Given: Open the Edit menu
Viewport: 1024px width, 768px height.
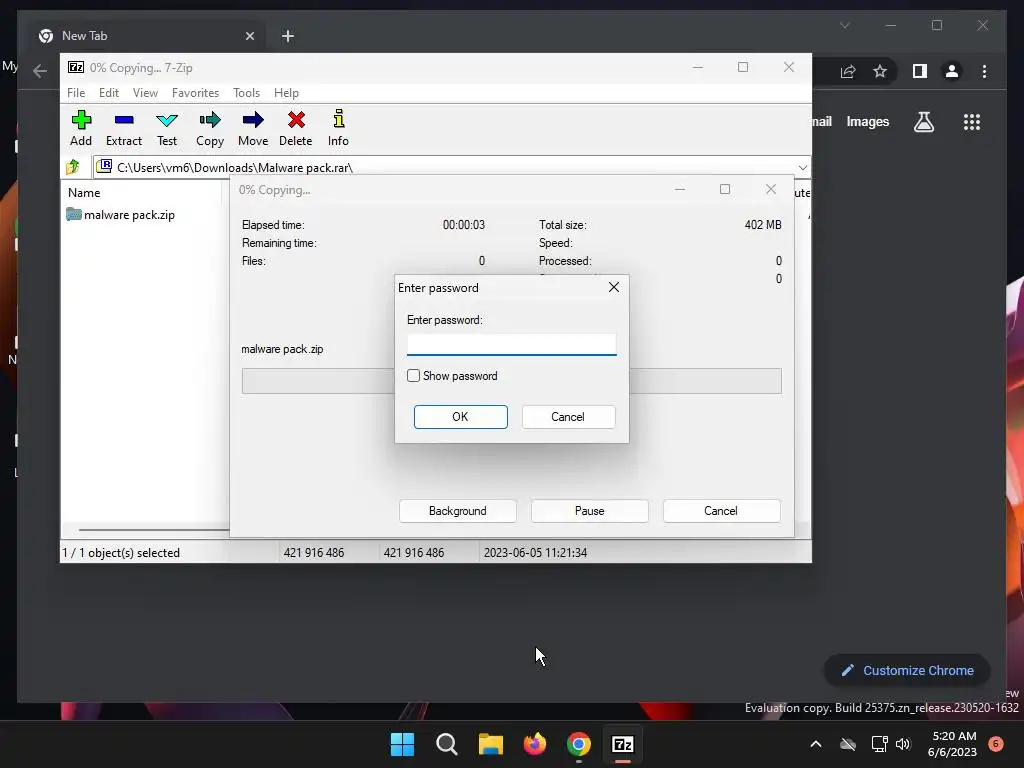Looking at the screenshot, I should pos(109,93).
